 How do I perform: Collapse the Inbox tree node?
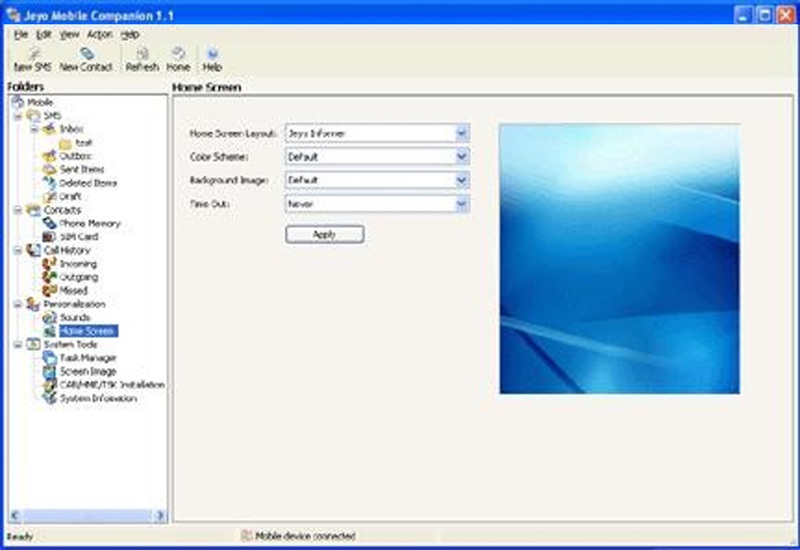pyautogui.click(x=34, y=129)
